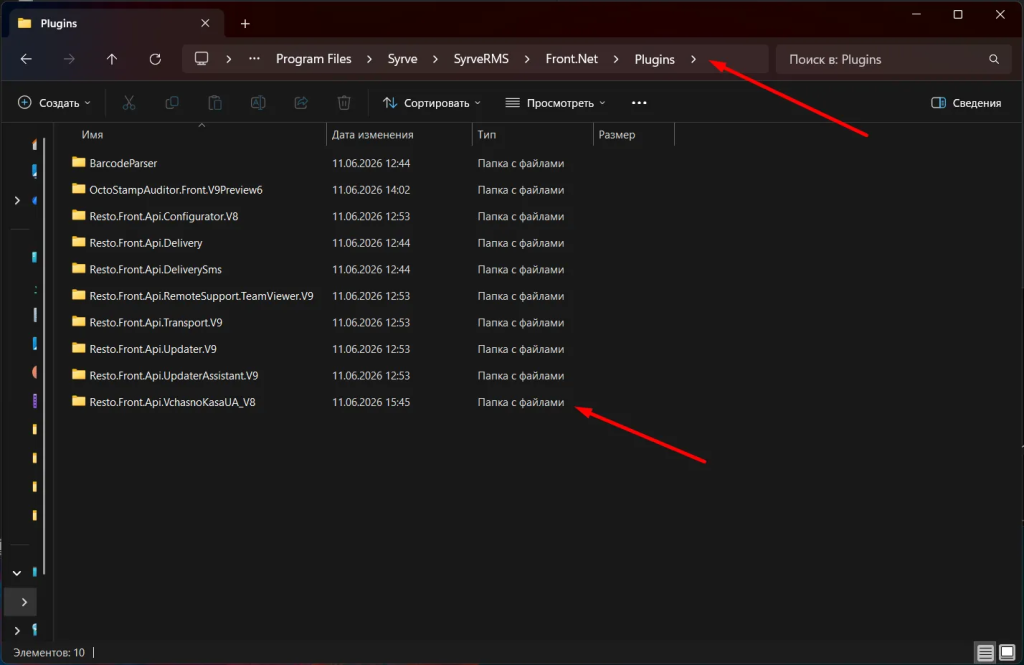Copy using the toolbar copy icon

172,103
